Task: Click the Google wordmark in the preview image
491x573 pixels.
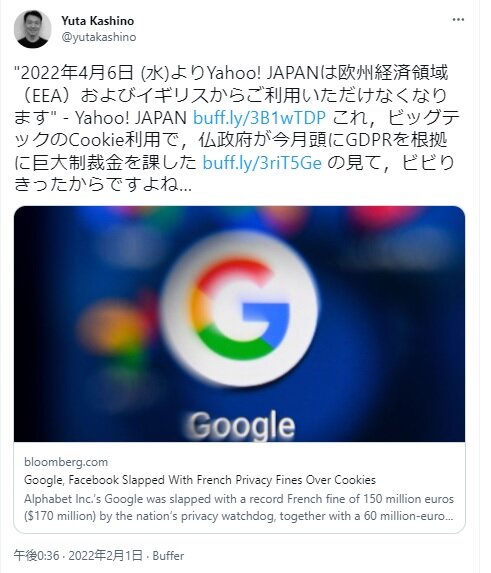Action: pos(241,425)
